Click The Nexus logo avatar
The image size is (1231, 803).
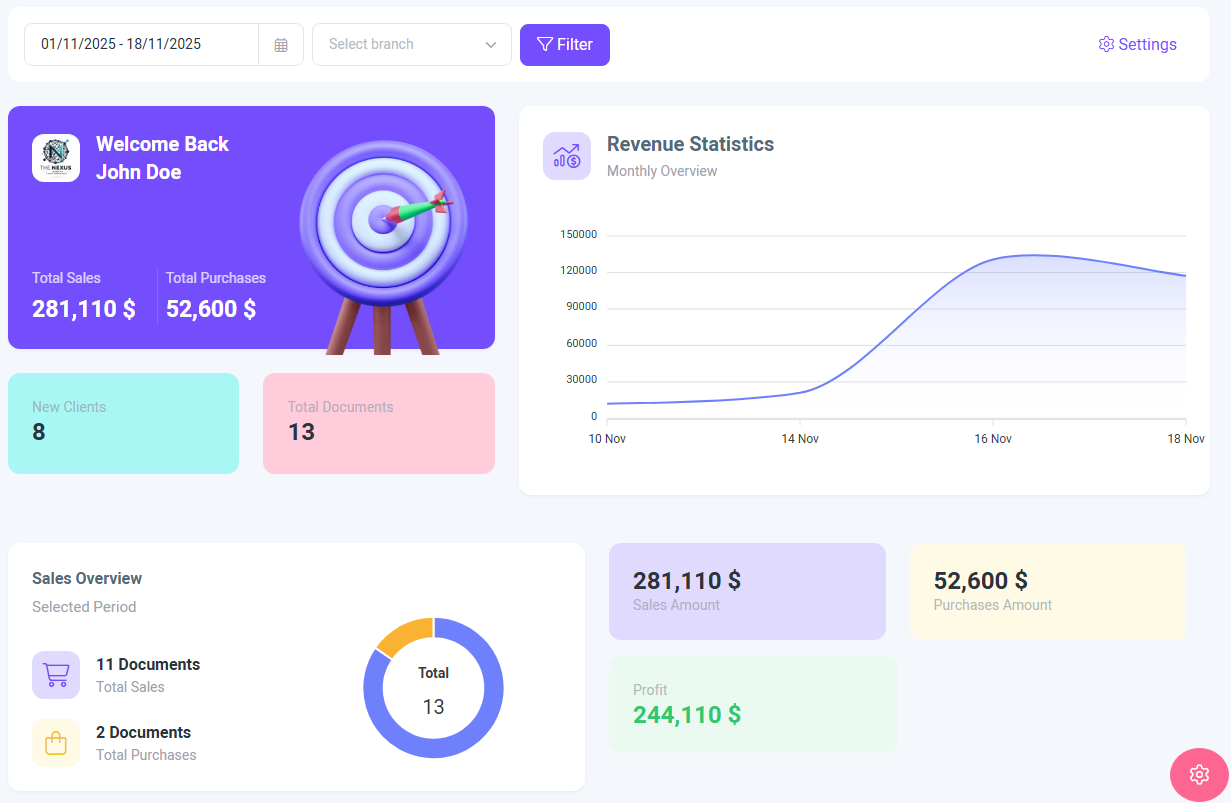tap(56, 157)
